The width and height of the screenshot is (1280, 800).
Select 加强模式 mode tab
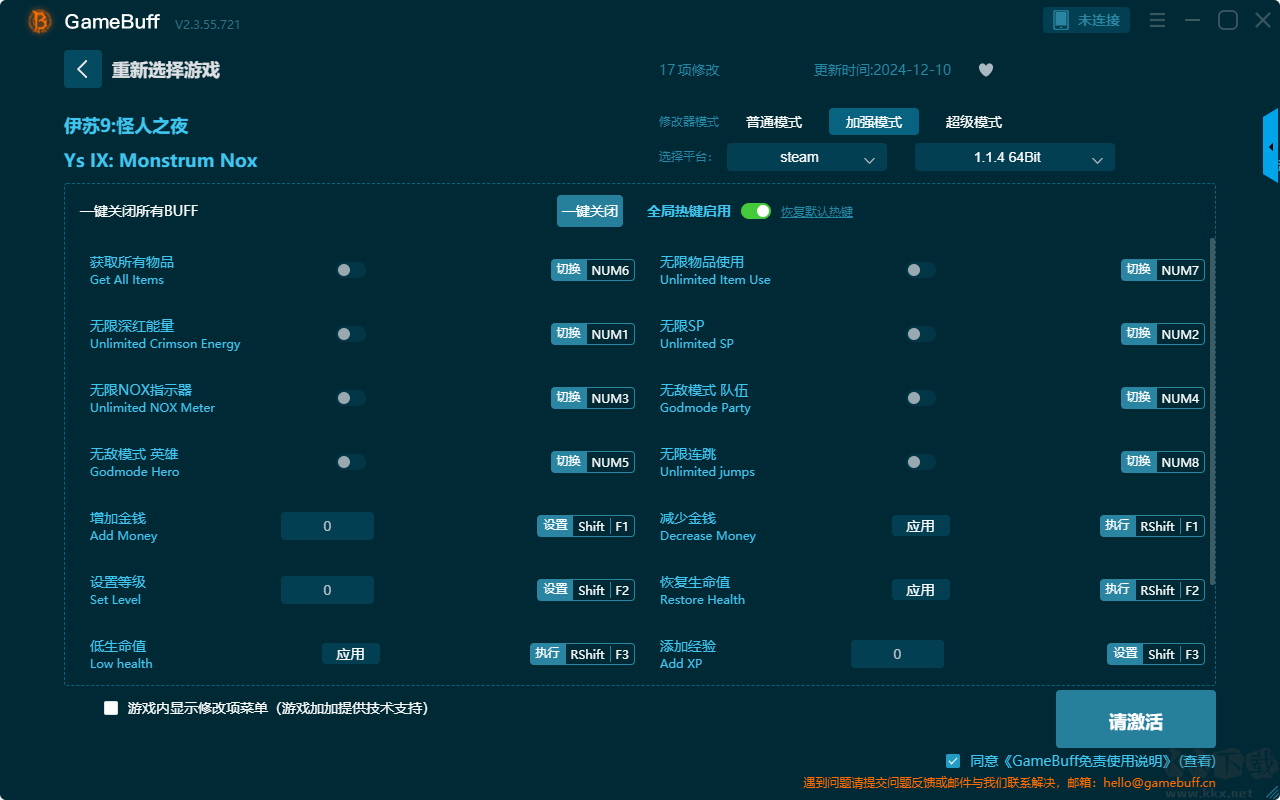point(874,122)
